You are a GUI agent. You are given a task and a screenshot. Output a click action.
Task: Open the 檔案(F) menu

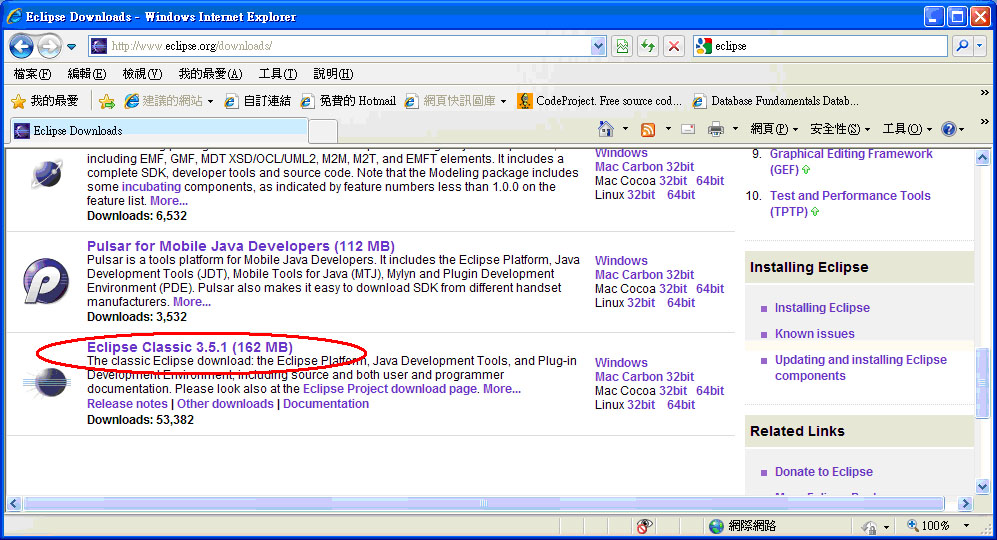(32, 74)
